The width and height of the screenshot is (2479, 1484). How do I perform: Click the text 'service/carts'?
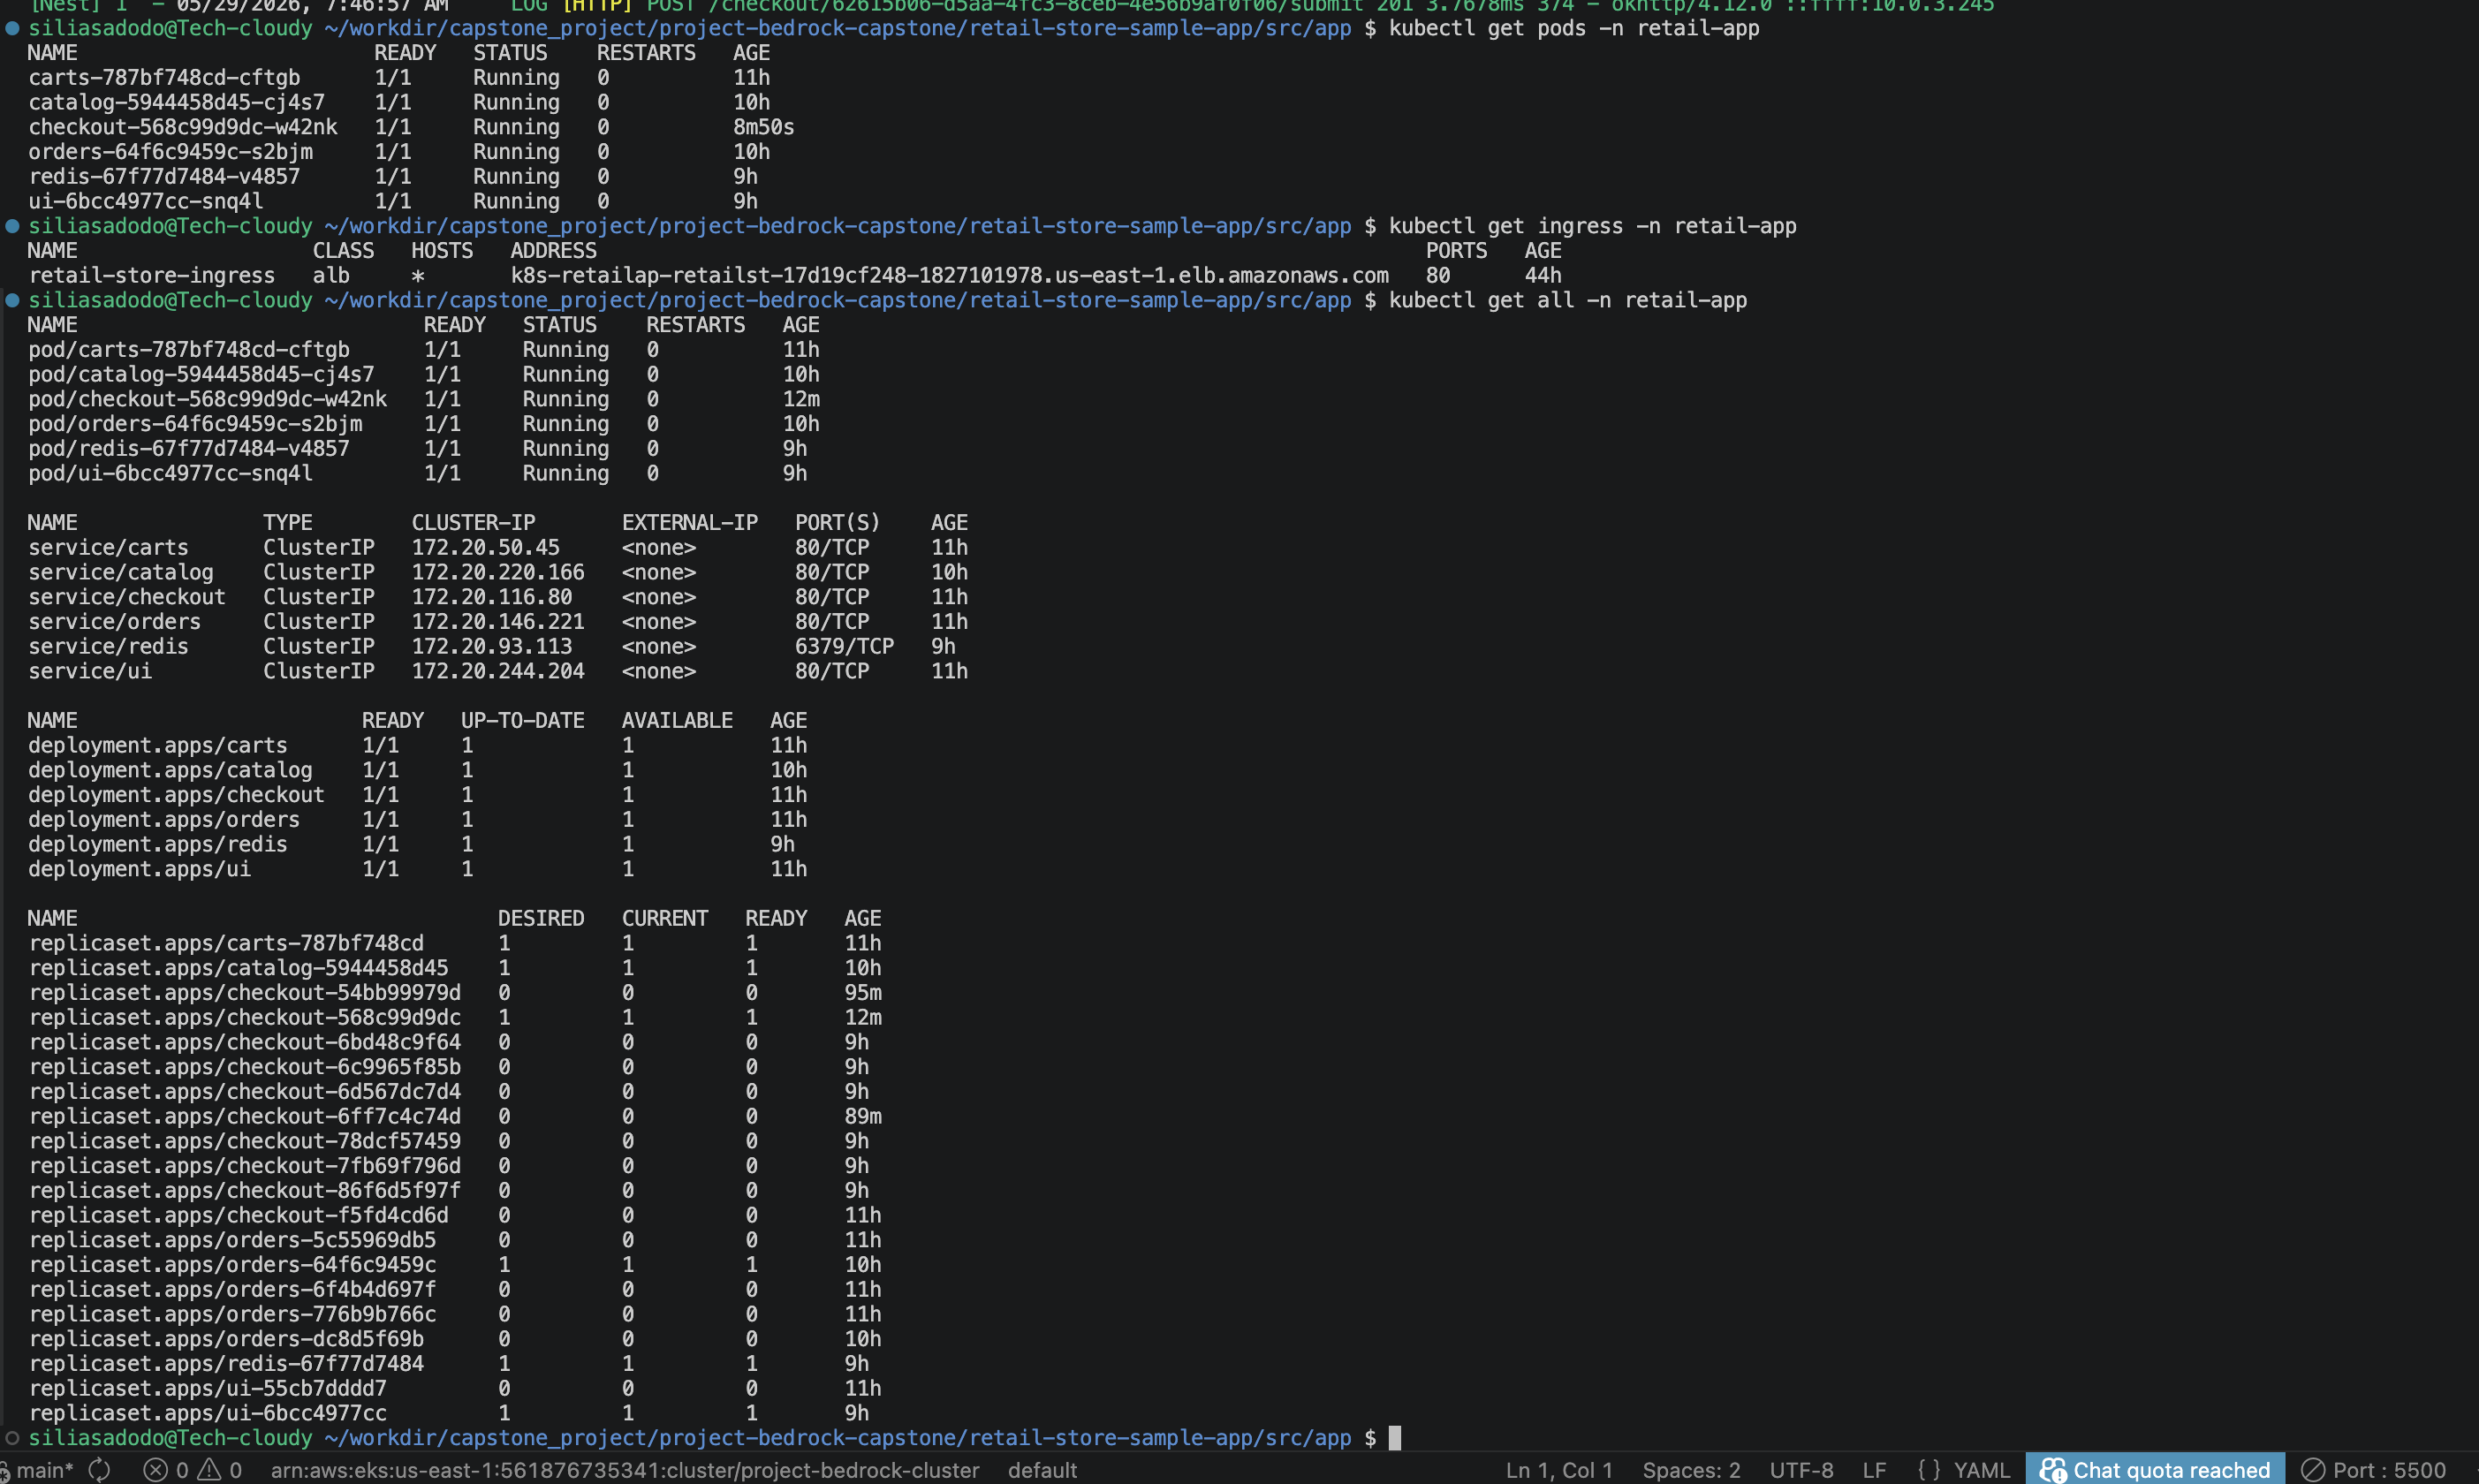tap(108, 547)
